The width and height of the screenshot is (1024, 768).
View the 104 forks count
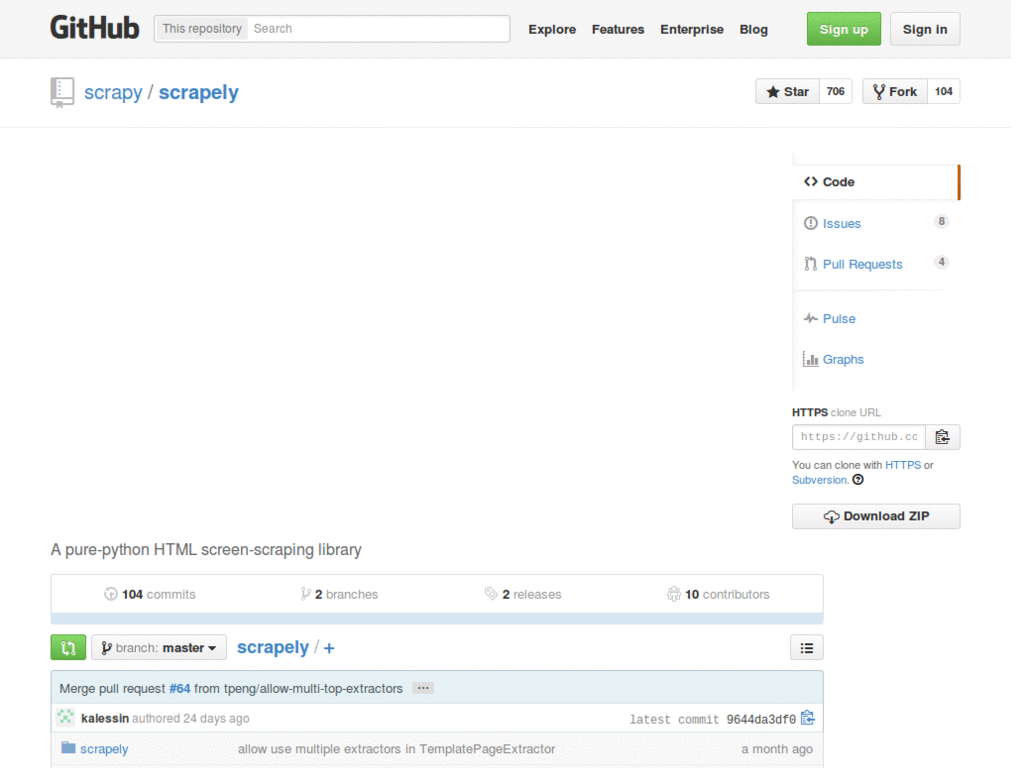944,91
